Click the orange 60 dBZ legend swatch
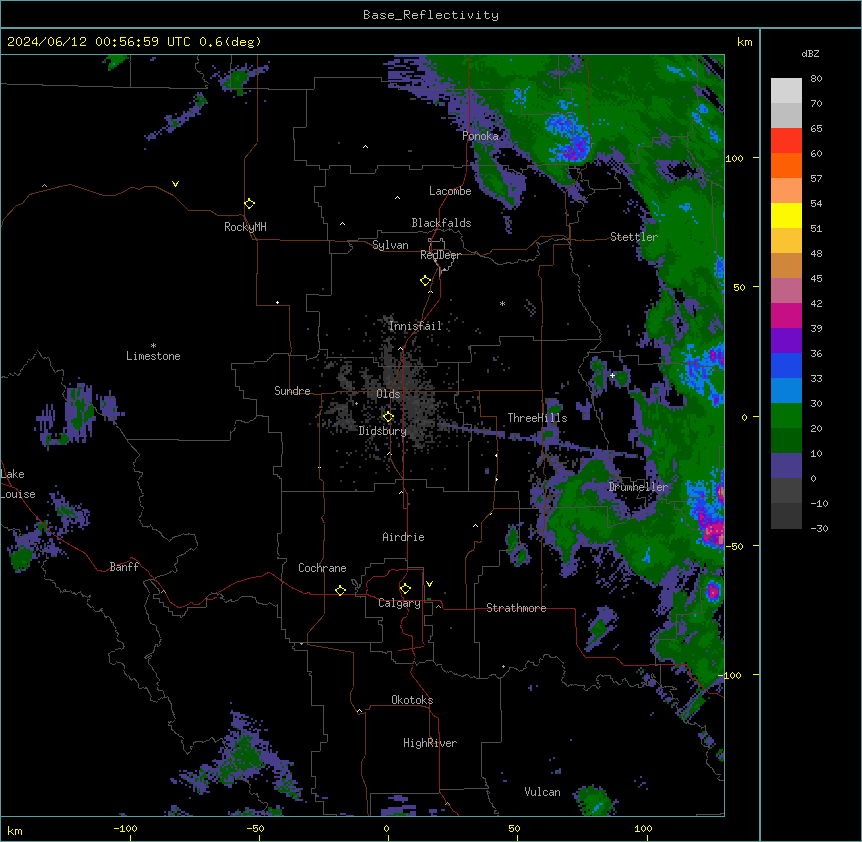The image size is (862, 842). click(786, 165)
